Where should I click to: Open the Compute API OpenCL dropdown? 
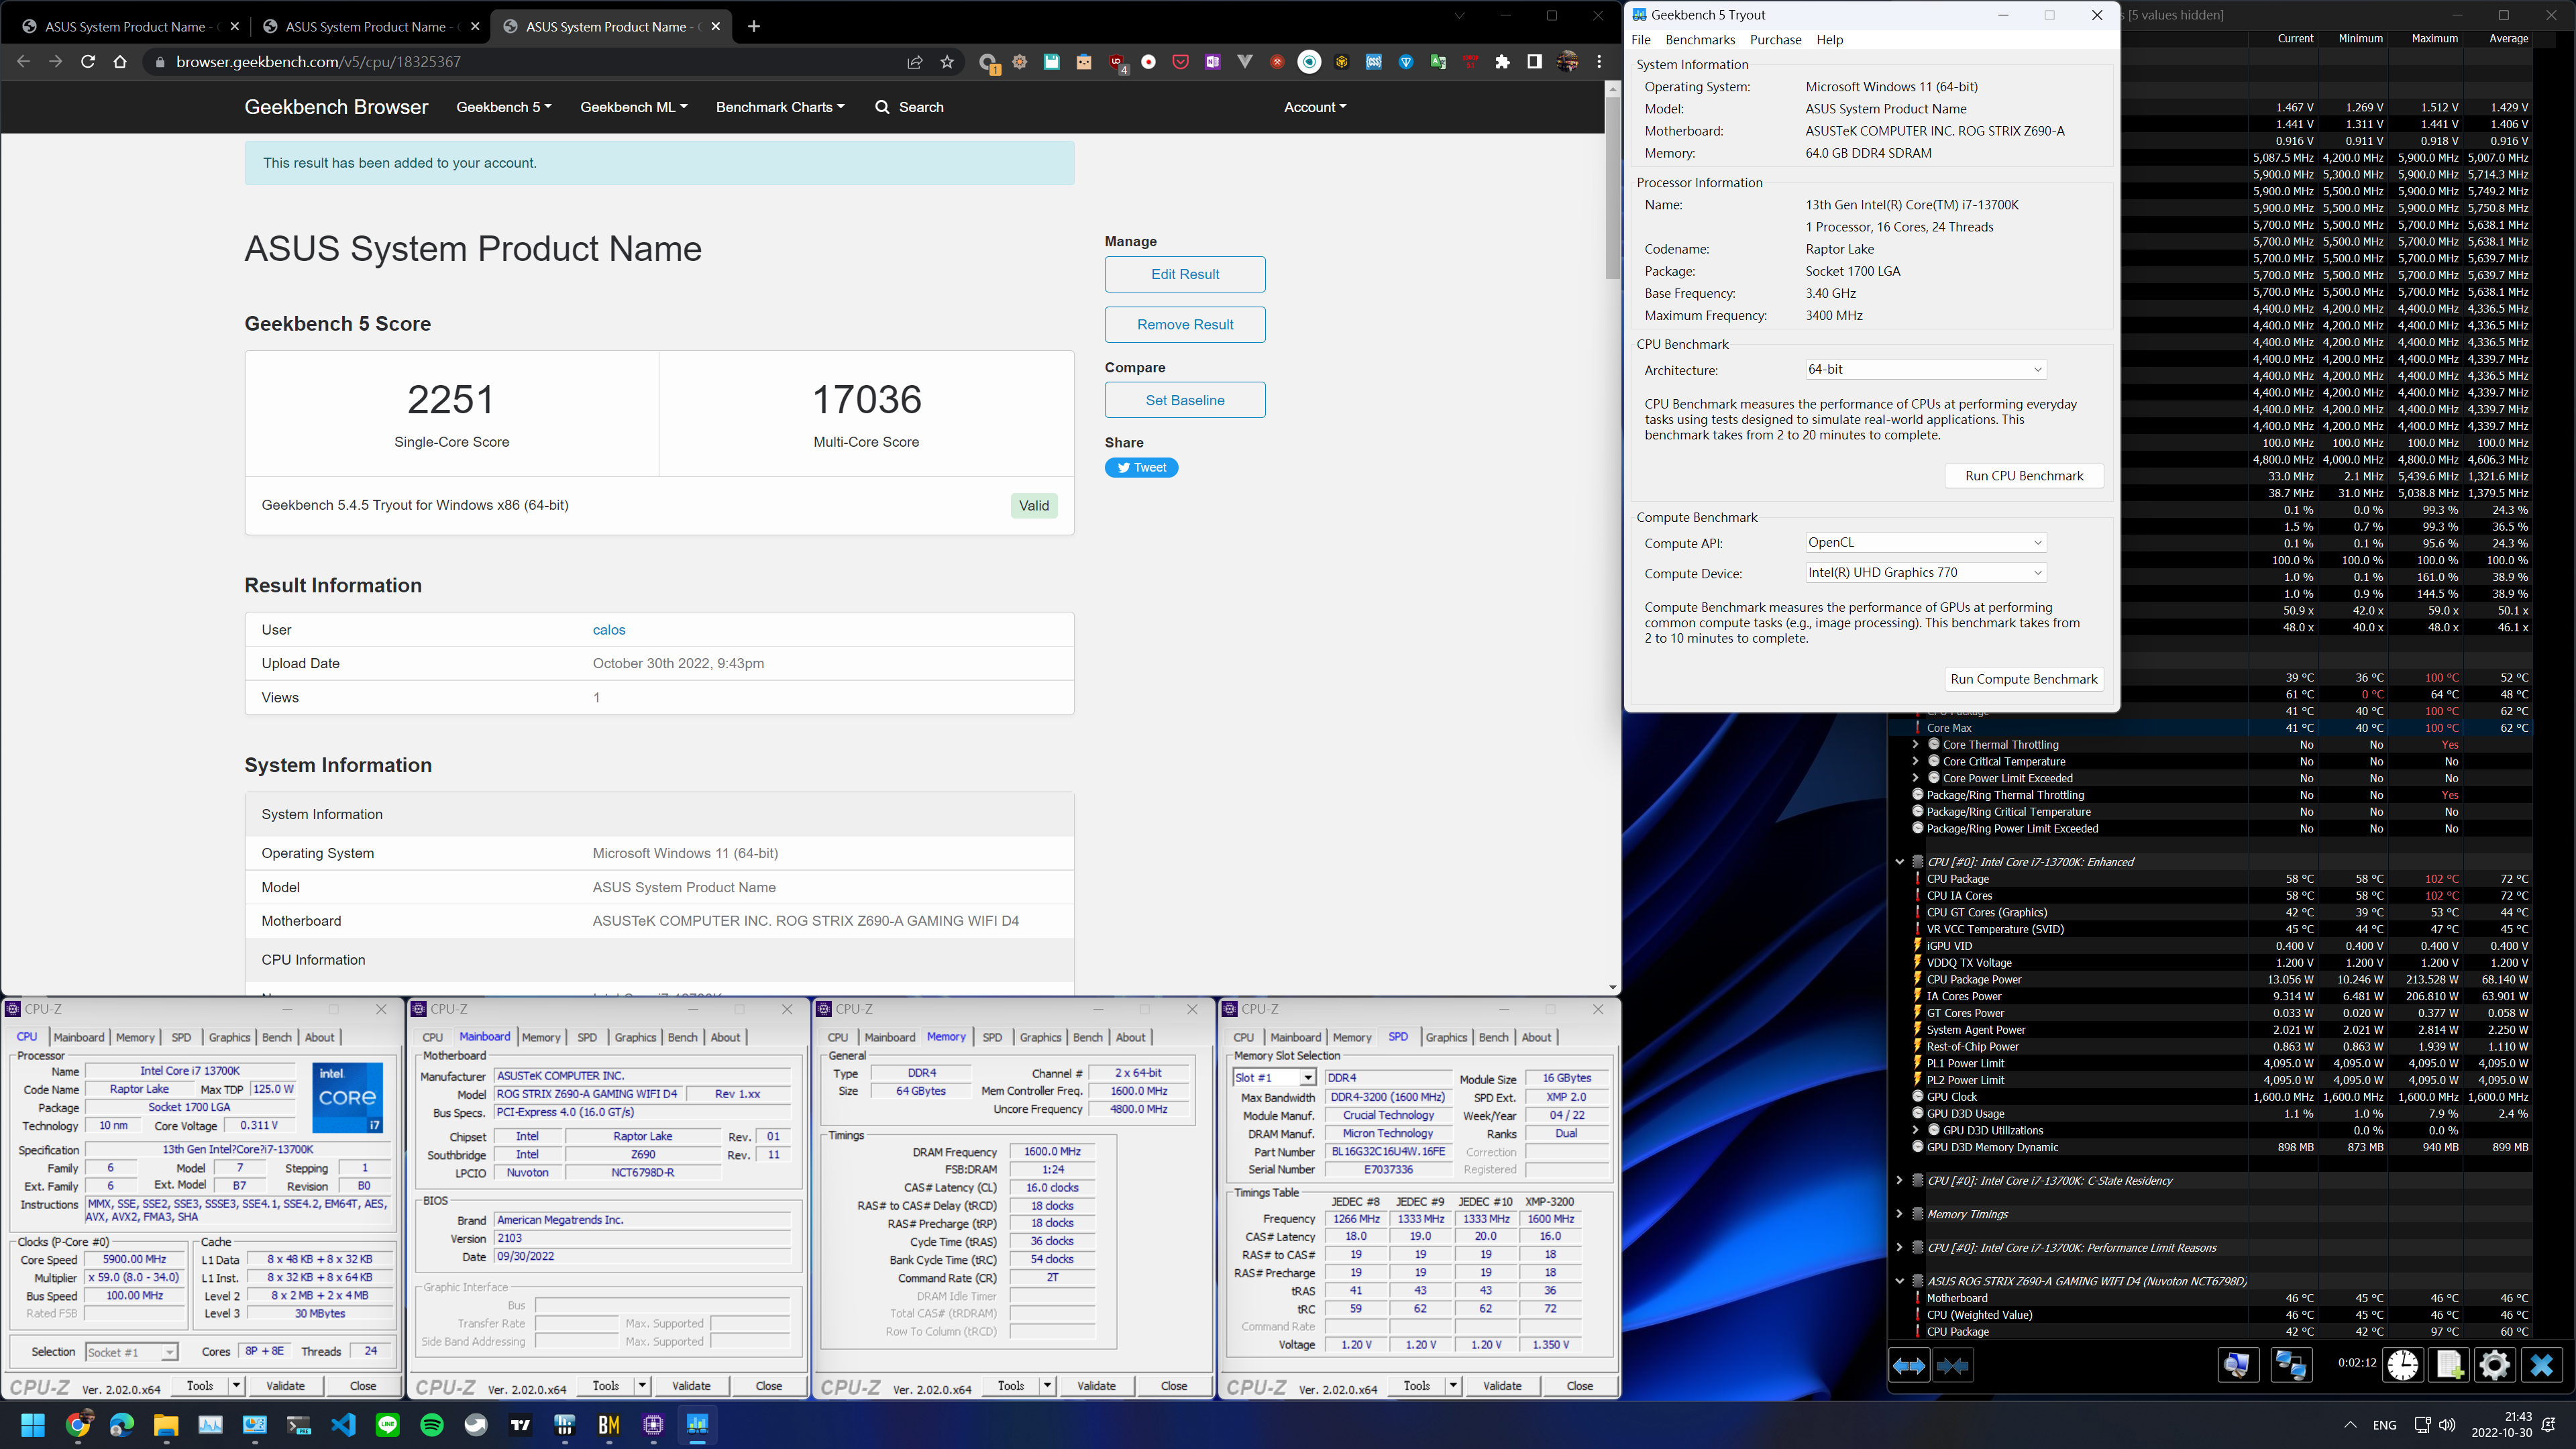click(1925, 542)
